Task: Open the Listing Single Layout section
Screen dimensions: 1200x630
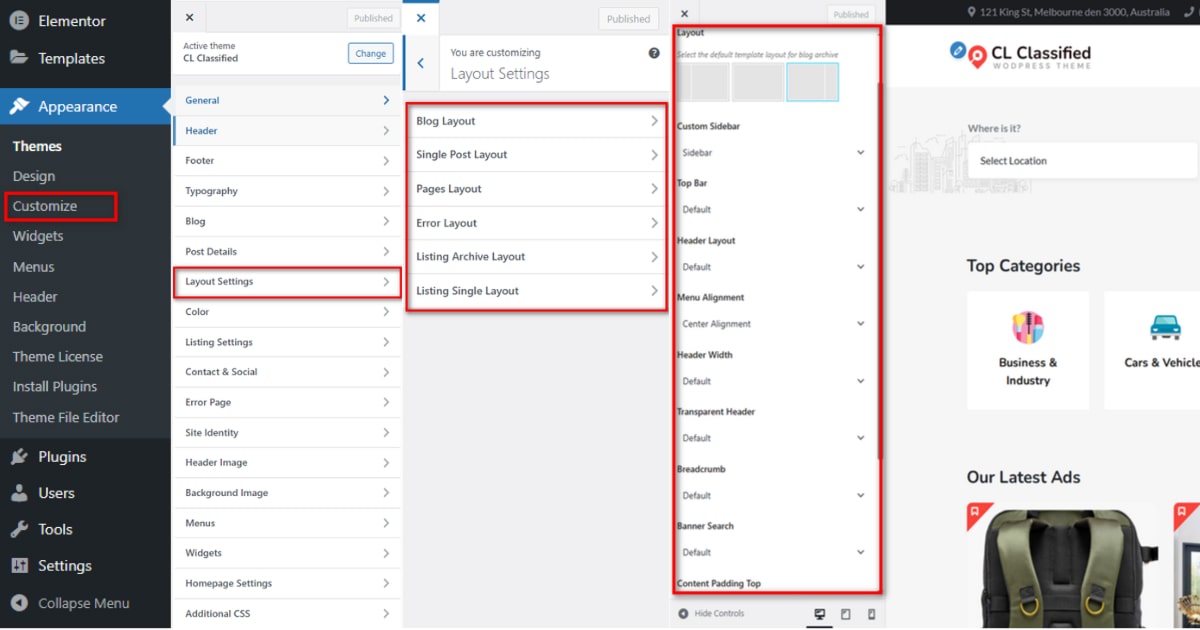Action: [x=537, y=291]
